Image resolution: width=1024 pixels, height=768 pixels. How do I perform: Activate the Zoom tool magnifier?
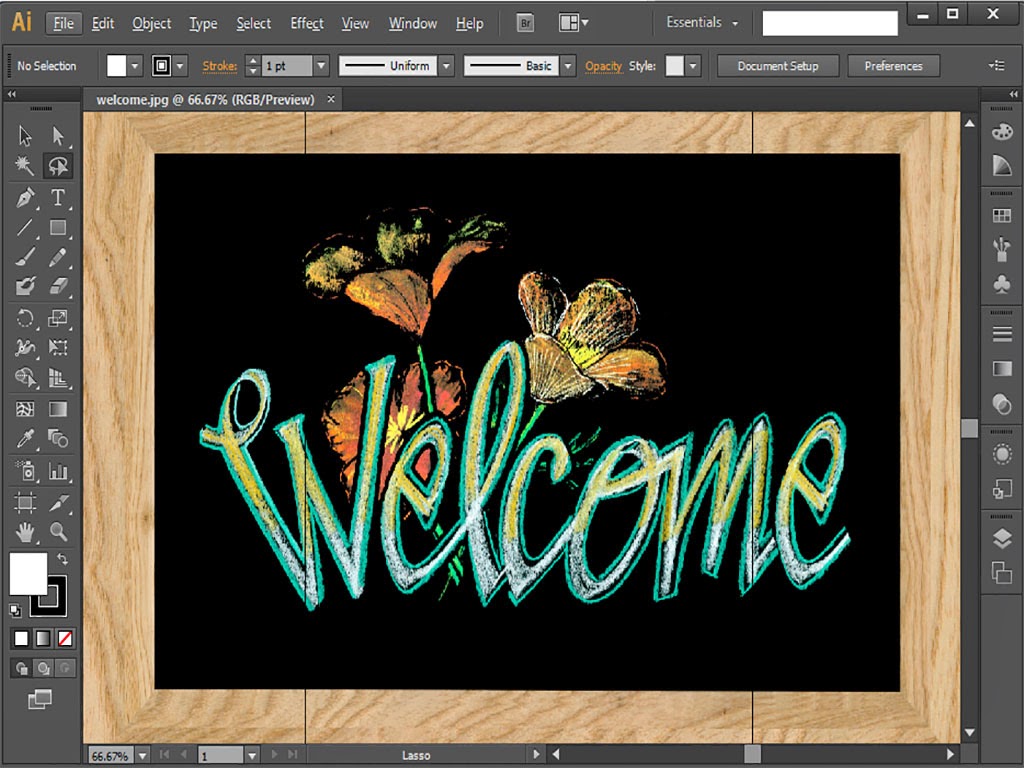coord(58,531)
